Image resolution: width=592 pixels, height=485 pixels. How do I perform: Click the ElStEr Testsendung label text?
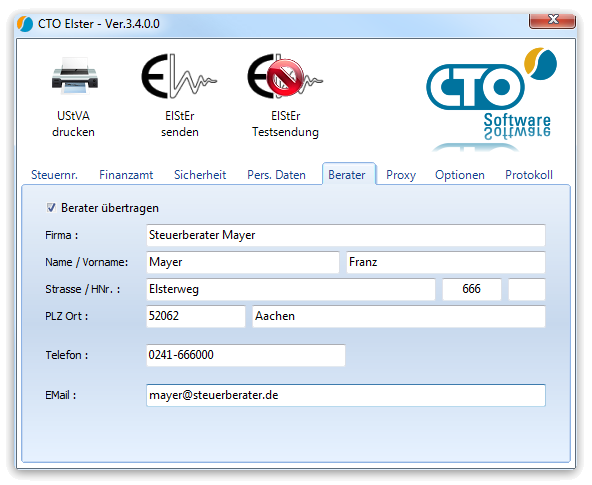(285, 124)
